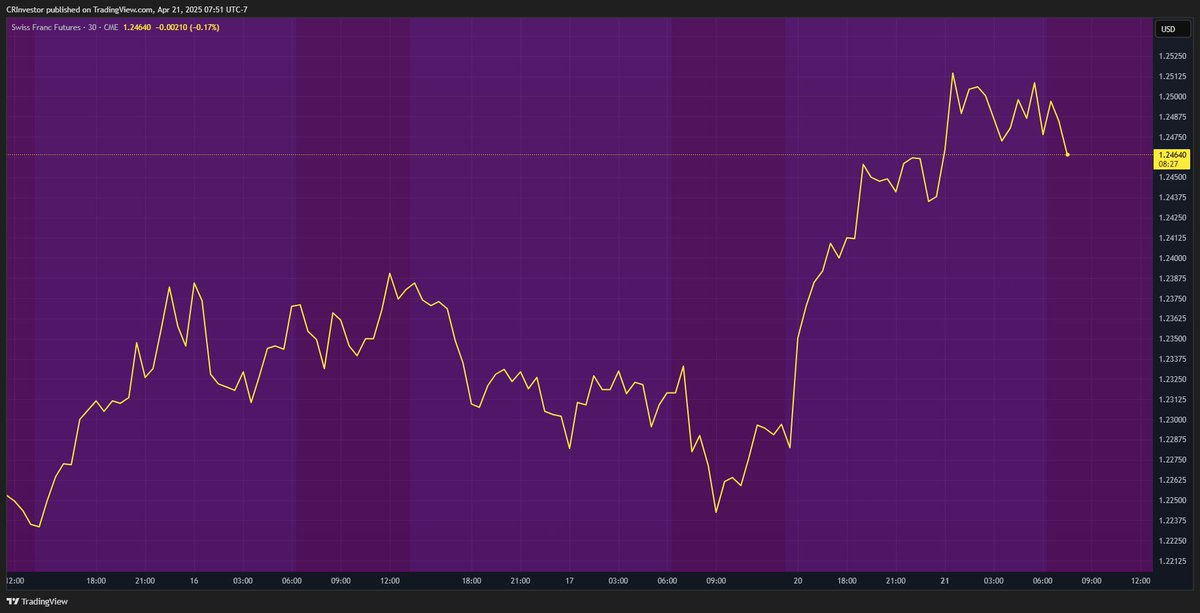Click the date label 16 on time axis
The image size is (1200, 613).
(194, 580)
